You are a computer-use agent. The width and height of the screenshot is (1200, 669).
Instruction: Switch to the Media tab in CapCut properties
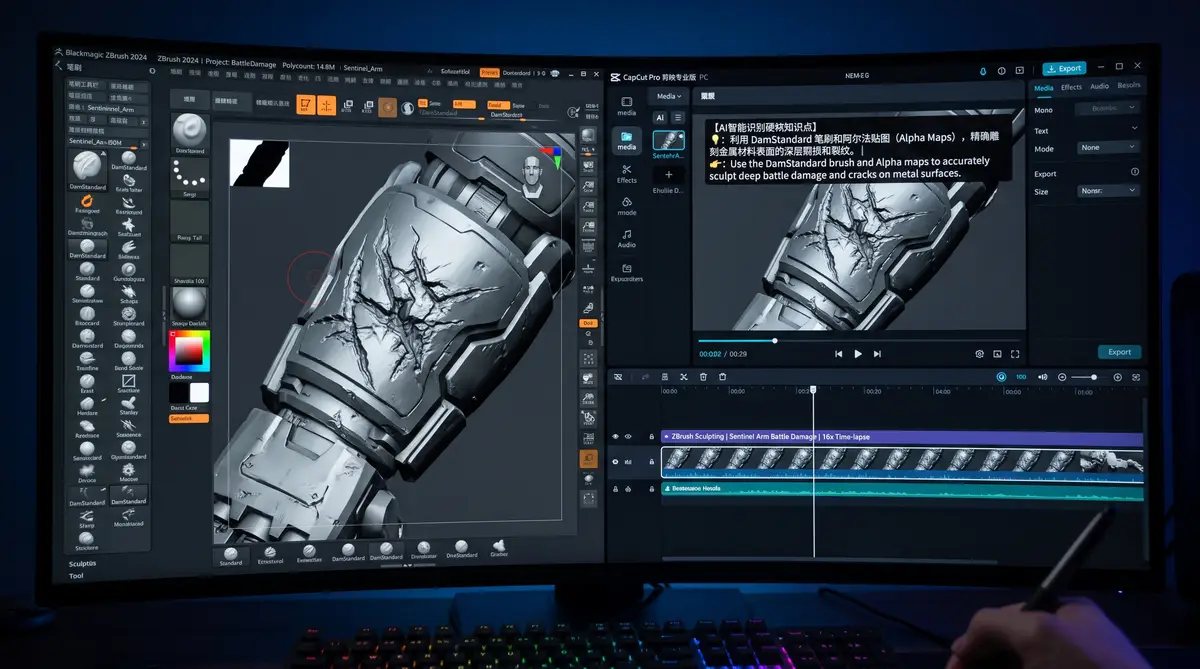(x=1043, y=87)
